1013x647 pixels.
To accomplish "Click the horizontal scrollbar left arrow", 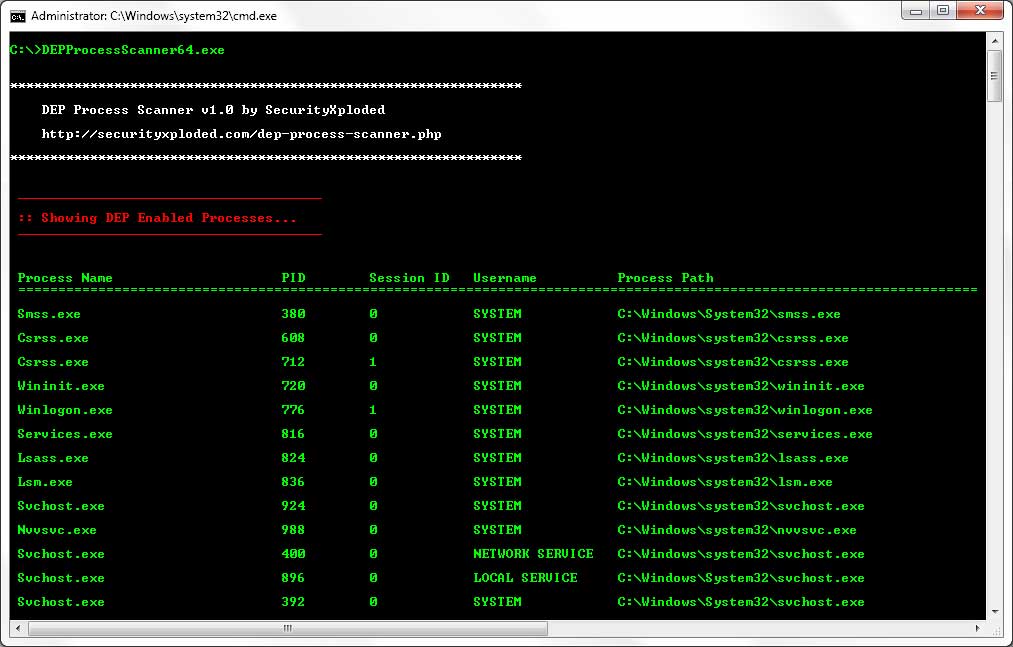I will tap(17, 629).
